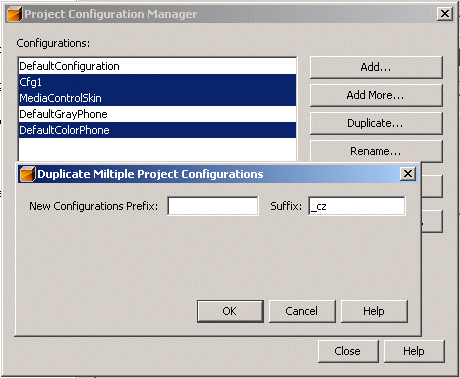Select the MediaControlSkin configuration
Image resolution: width=460 pixels, height=378 pixels.
pos(157,98)
